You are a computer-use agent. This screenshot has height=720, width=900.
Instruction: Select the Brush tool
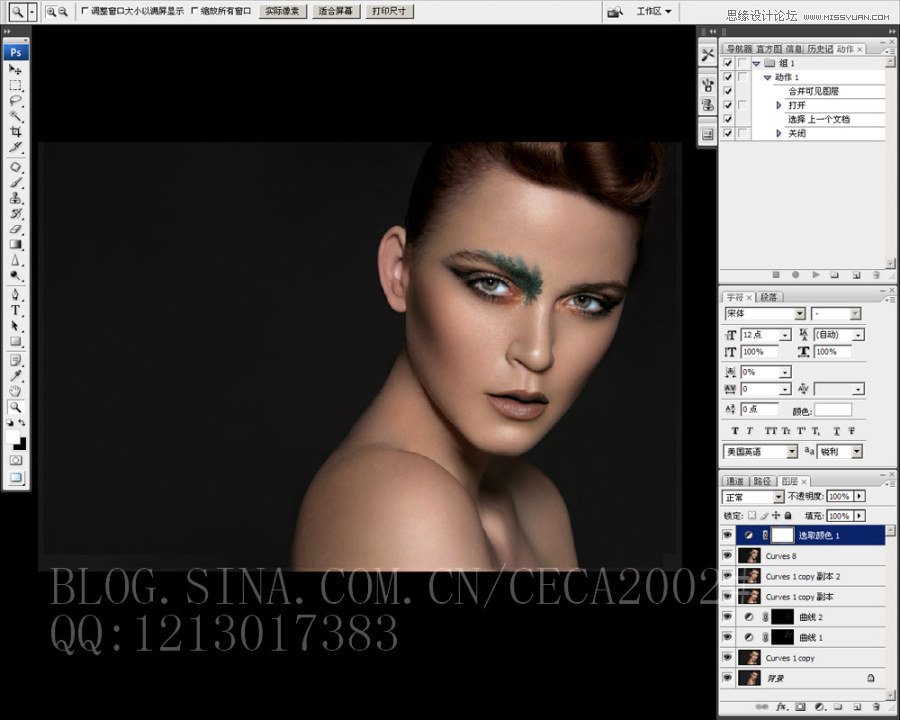[15, 183]
